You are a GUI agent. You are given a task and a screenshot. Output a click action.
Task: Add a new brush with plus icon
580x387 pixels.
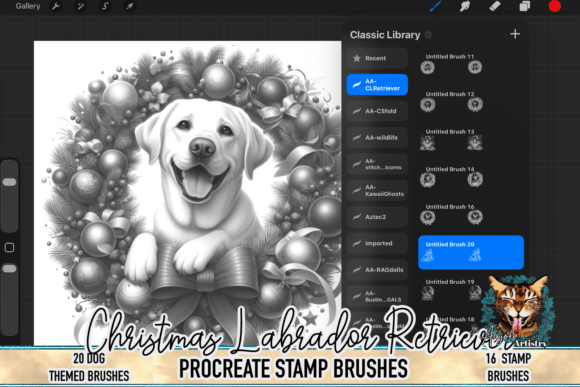click(515, 34)
